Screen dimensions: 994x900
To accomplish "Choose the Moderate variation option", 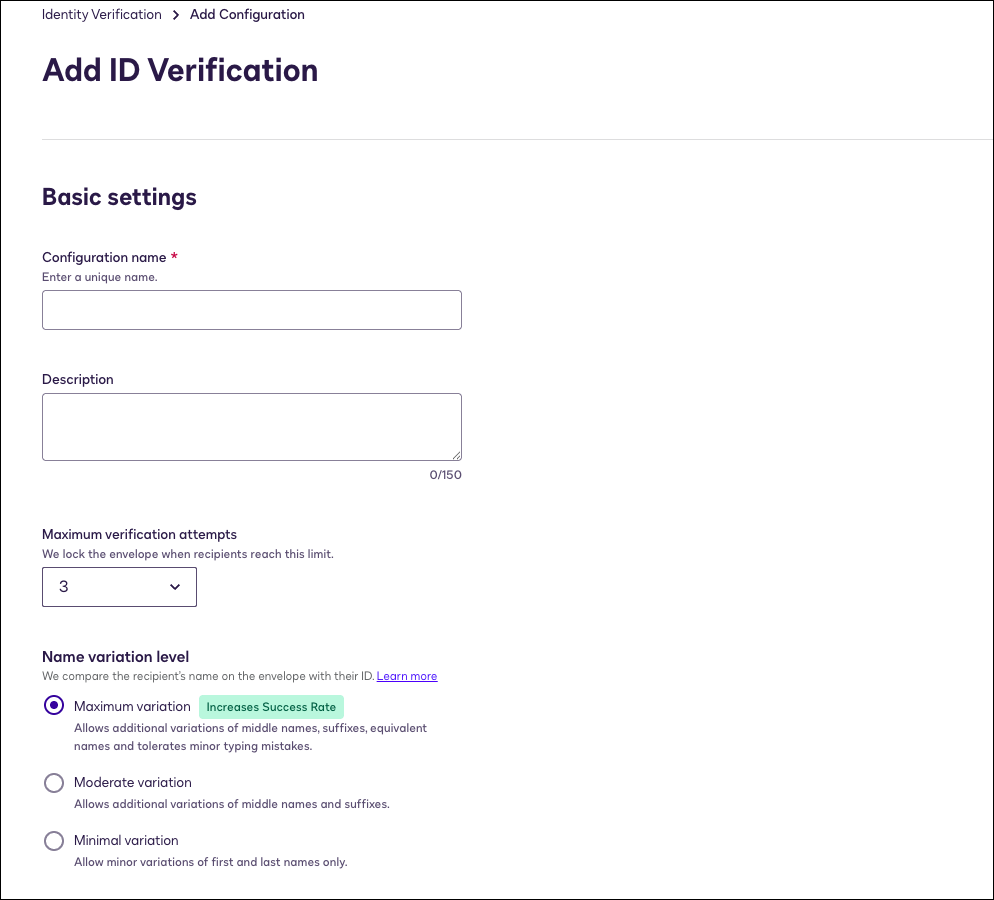I will click(x=54, y=783).
